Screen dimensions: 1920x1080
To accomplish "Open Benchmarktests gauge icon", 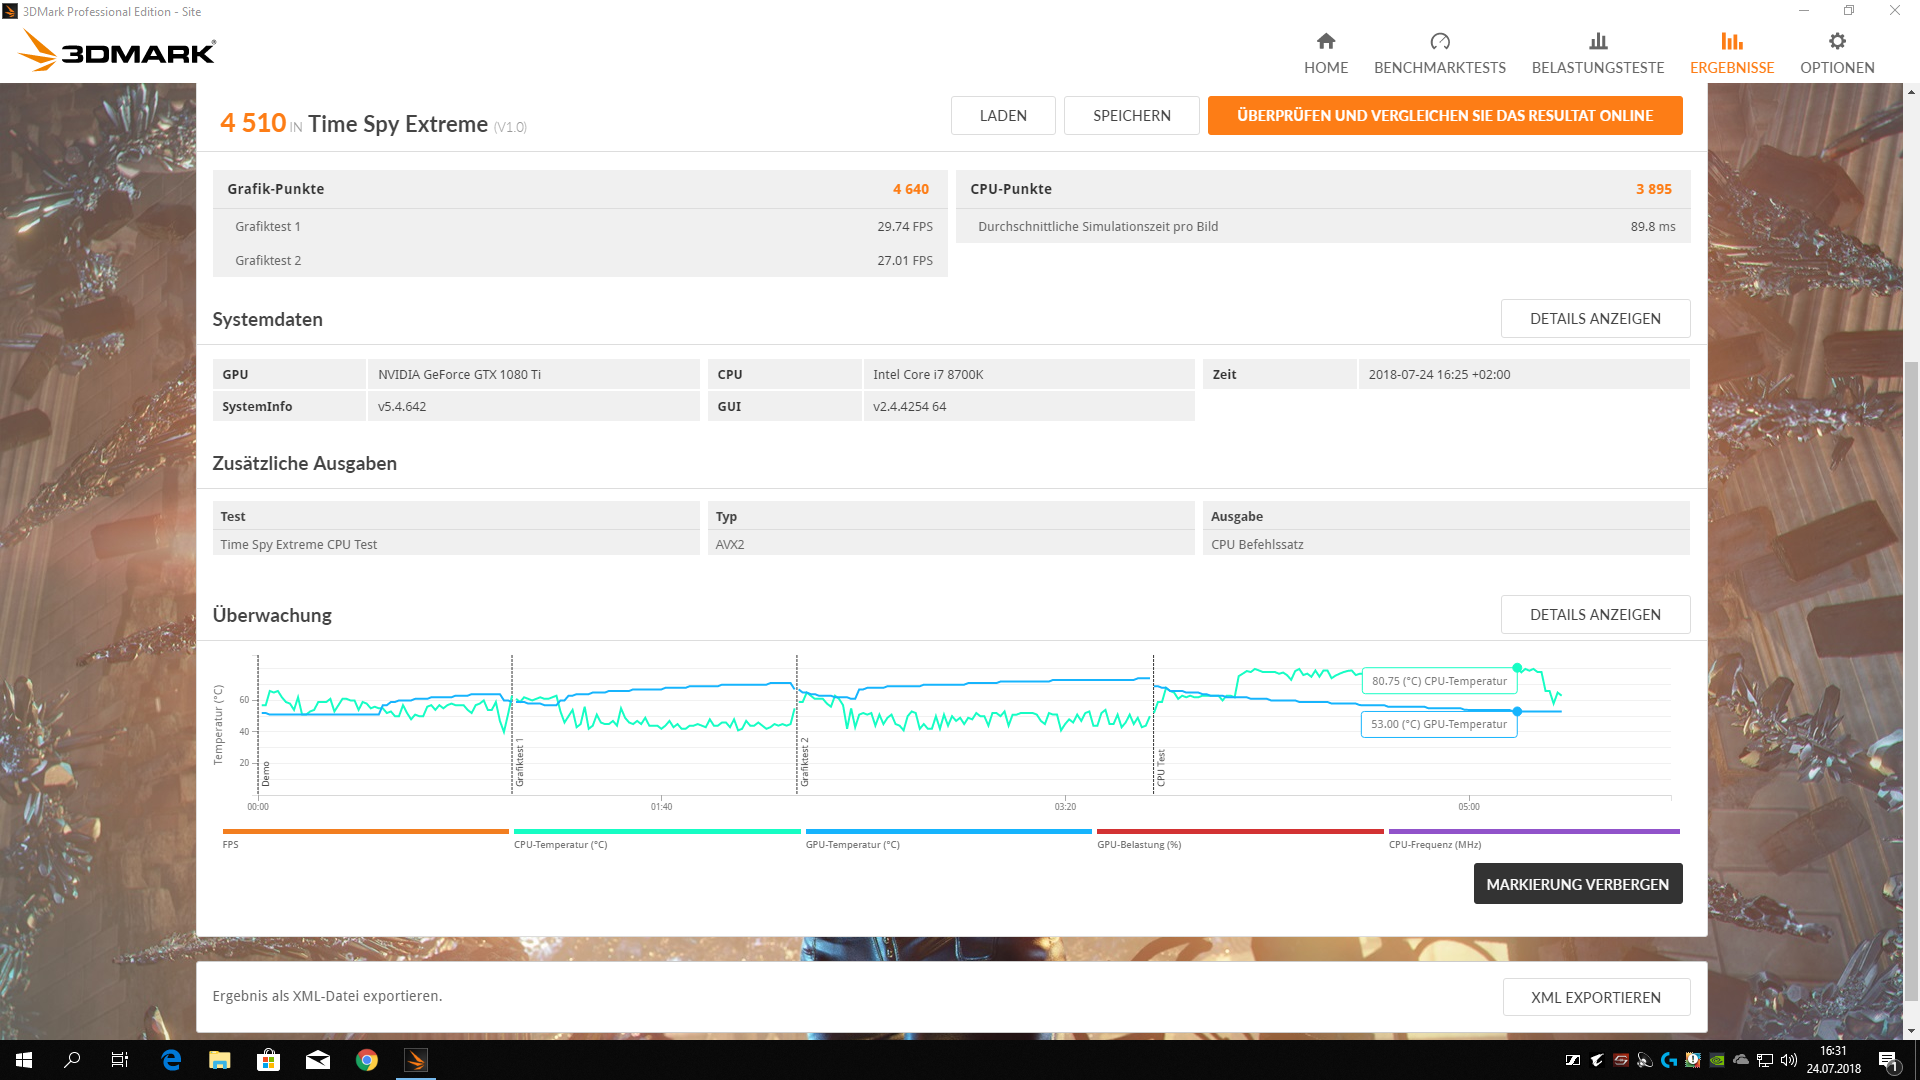I will point(1440,41).
